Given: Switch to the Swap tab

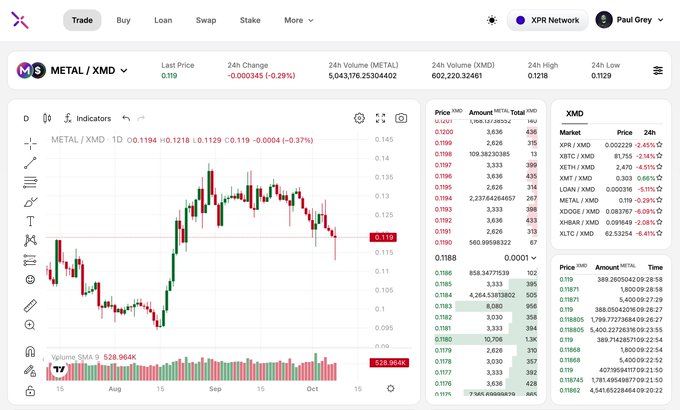Looking at the screenshot, I should point(206,20).
